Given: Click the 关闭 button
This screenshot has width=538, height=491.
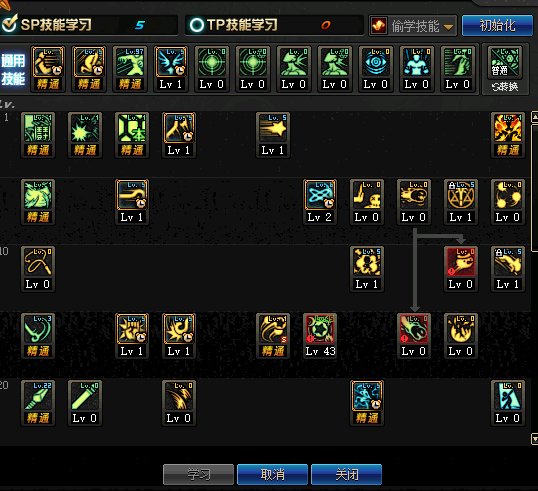Looking at the screenshot, I should pos(347,475).
